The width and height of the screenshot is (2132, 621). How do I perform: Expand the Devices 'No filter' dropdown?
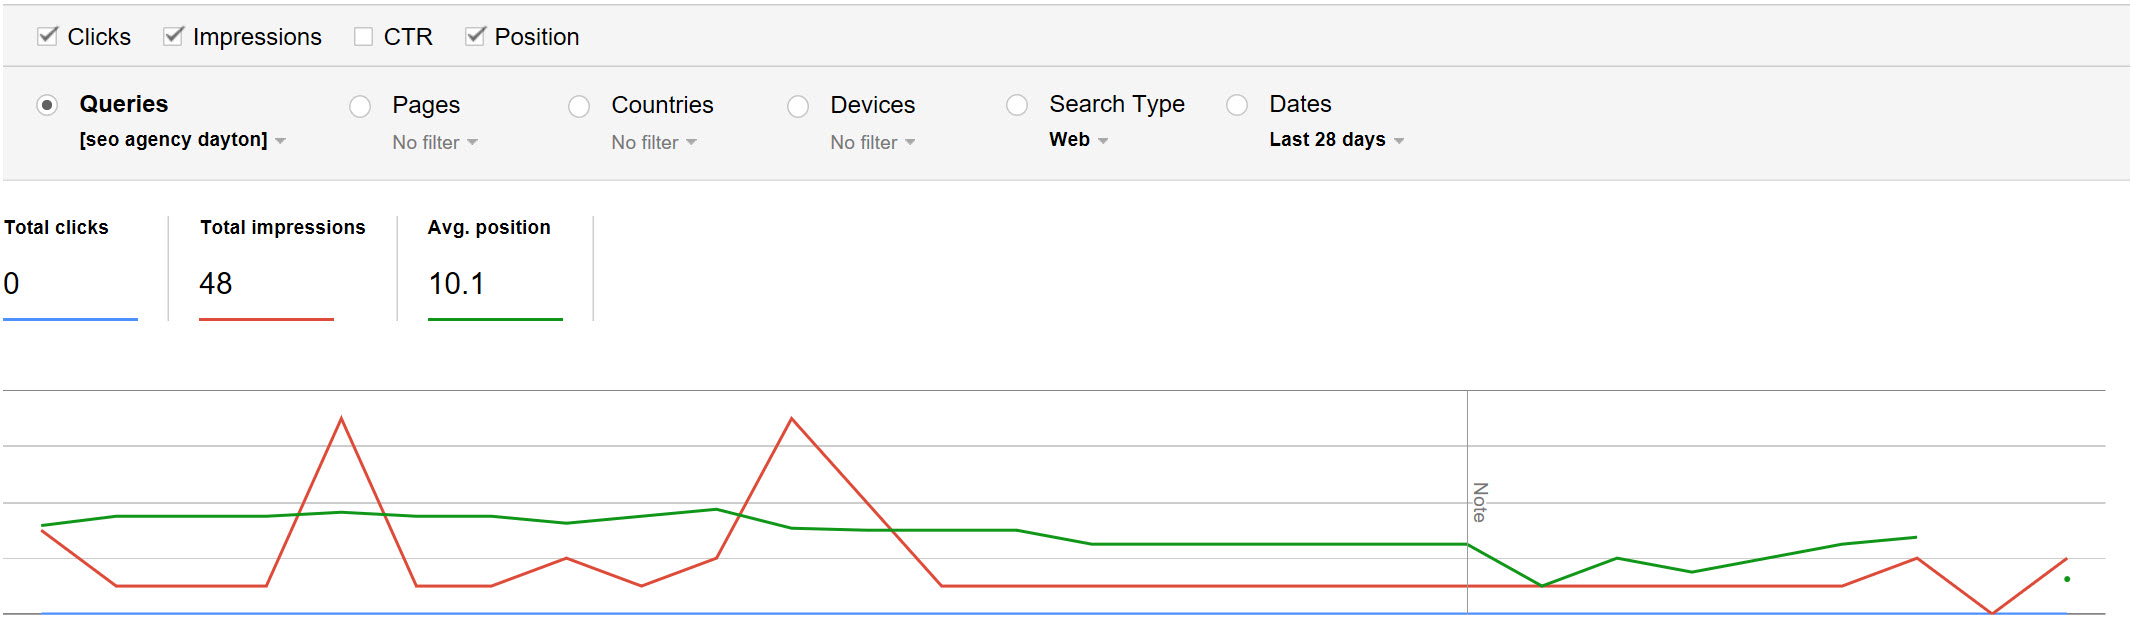[x=873, y=142]
